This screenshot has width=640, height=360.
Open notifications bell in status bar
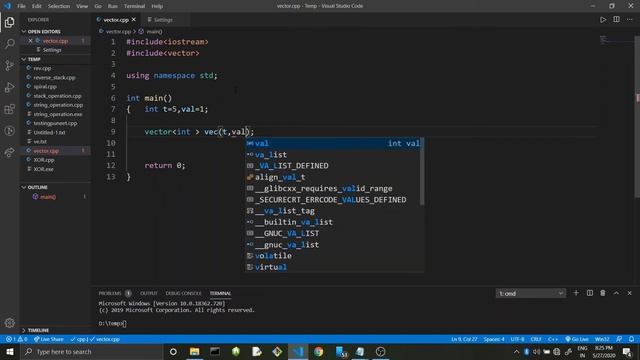pos(631,339)
